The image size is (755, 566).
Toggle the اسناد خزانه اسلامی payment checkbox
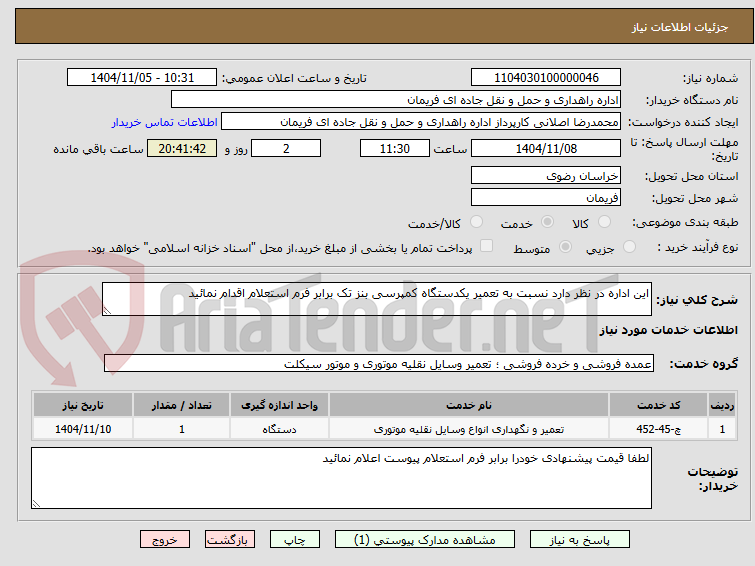click(487, 246)
